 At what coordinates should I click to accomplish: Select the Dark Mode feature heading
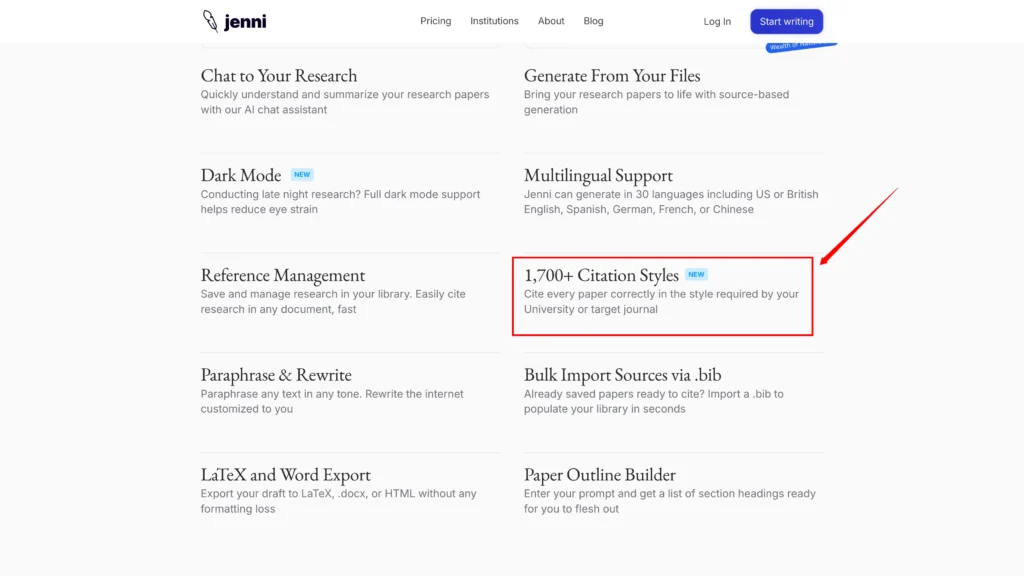coord(240,176)
